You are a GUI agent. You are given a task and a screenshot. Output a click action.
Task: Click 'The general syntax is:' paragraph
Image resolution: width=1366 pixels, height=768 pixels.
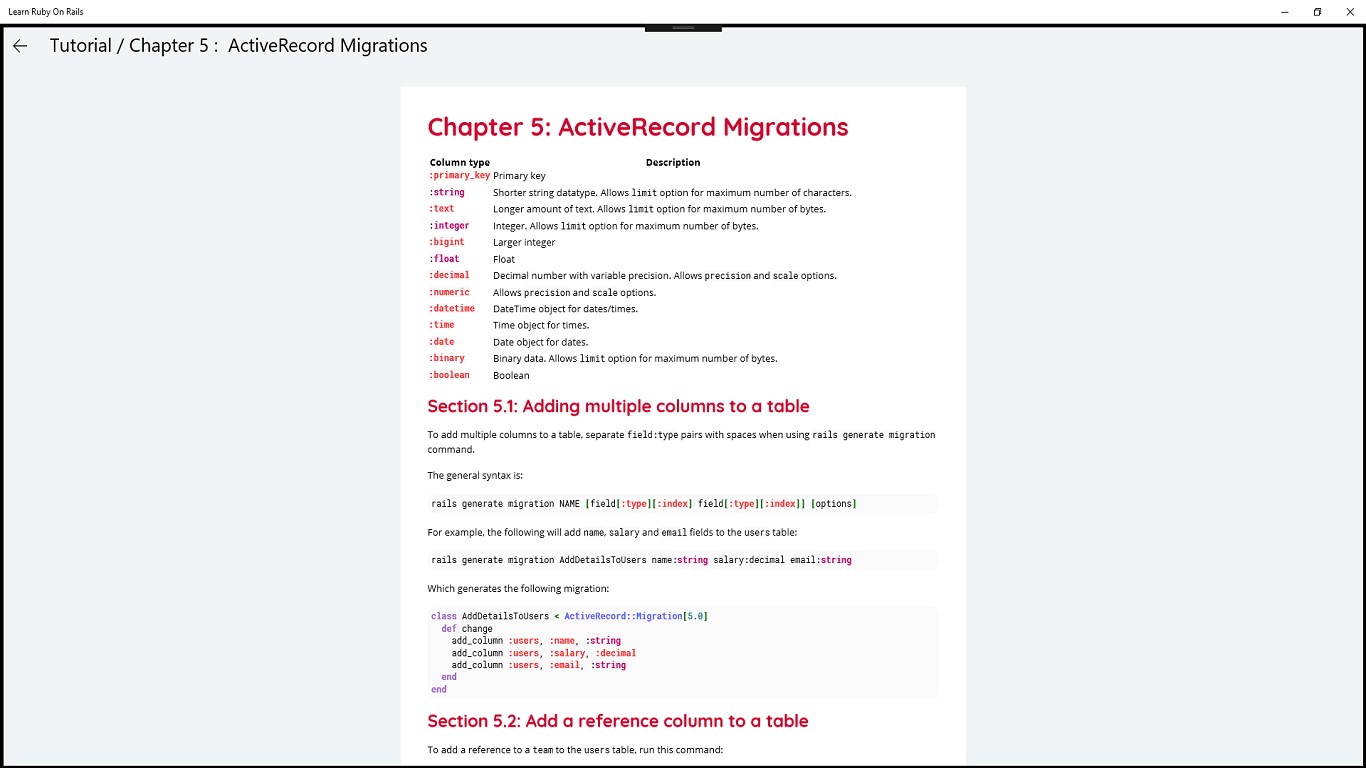point(475,476)
